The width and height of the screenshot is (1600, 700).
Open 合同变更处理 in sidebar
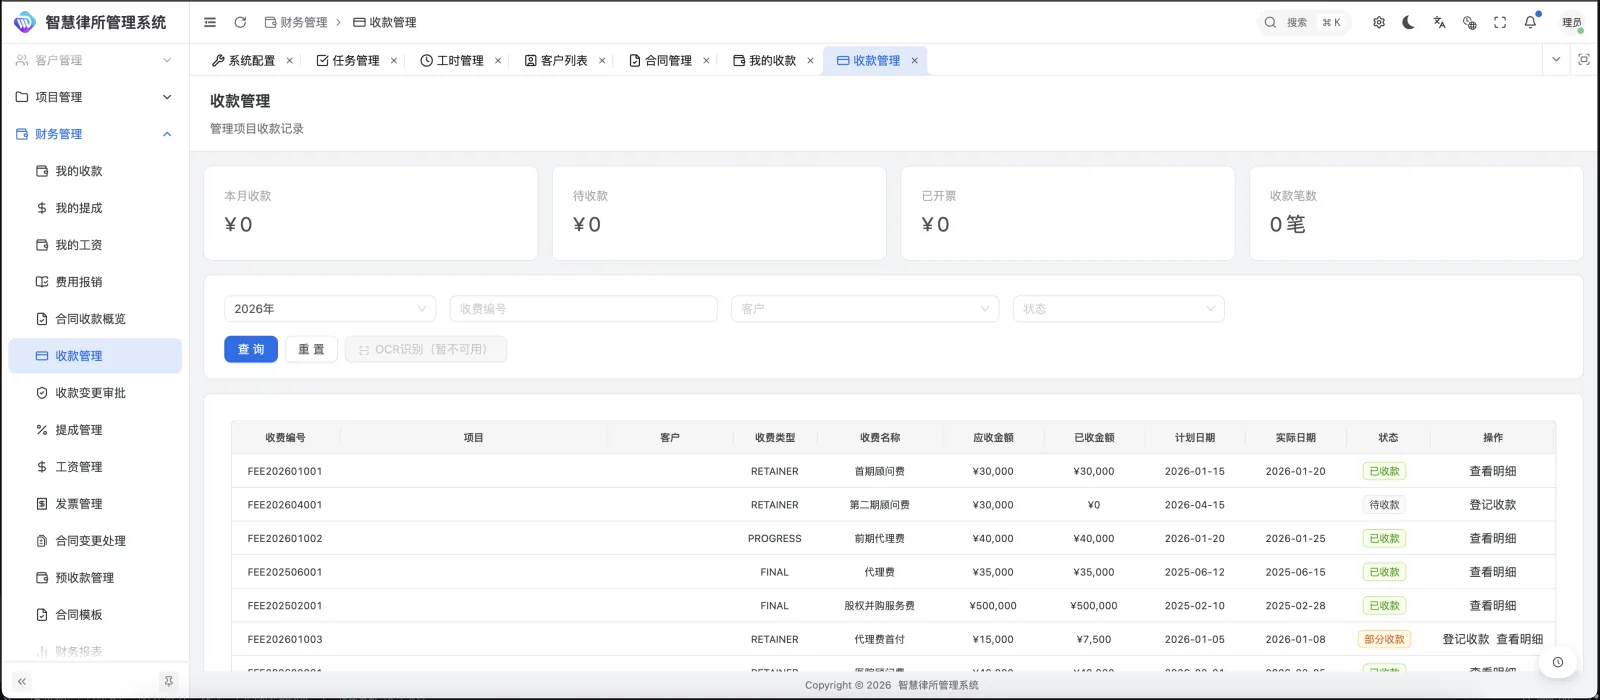(x=95, y=541)
